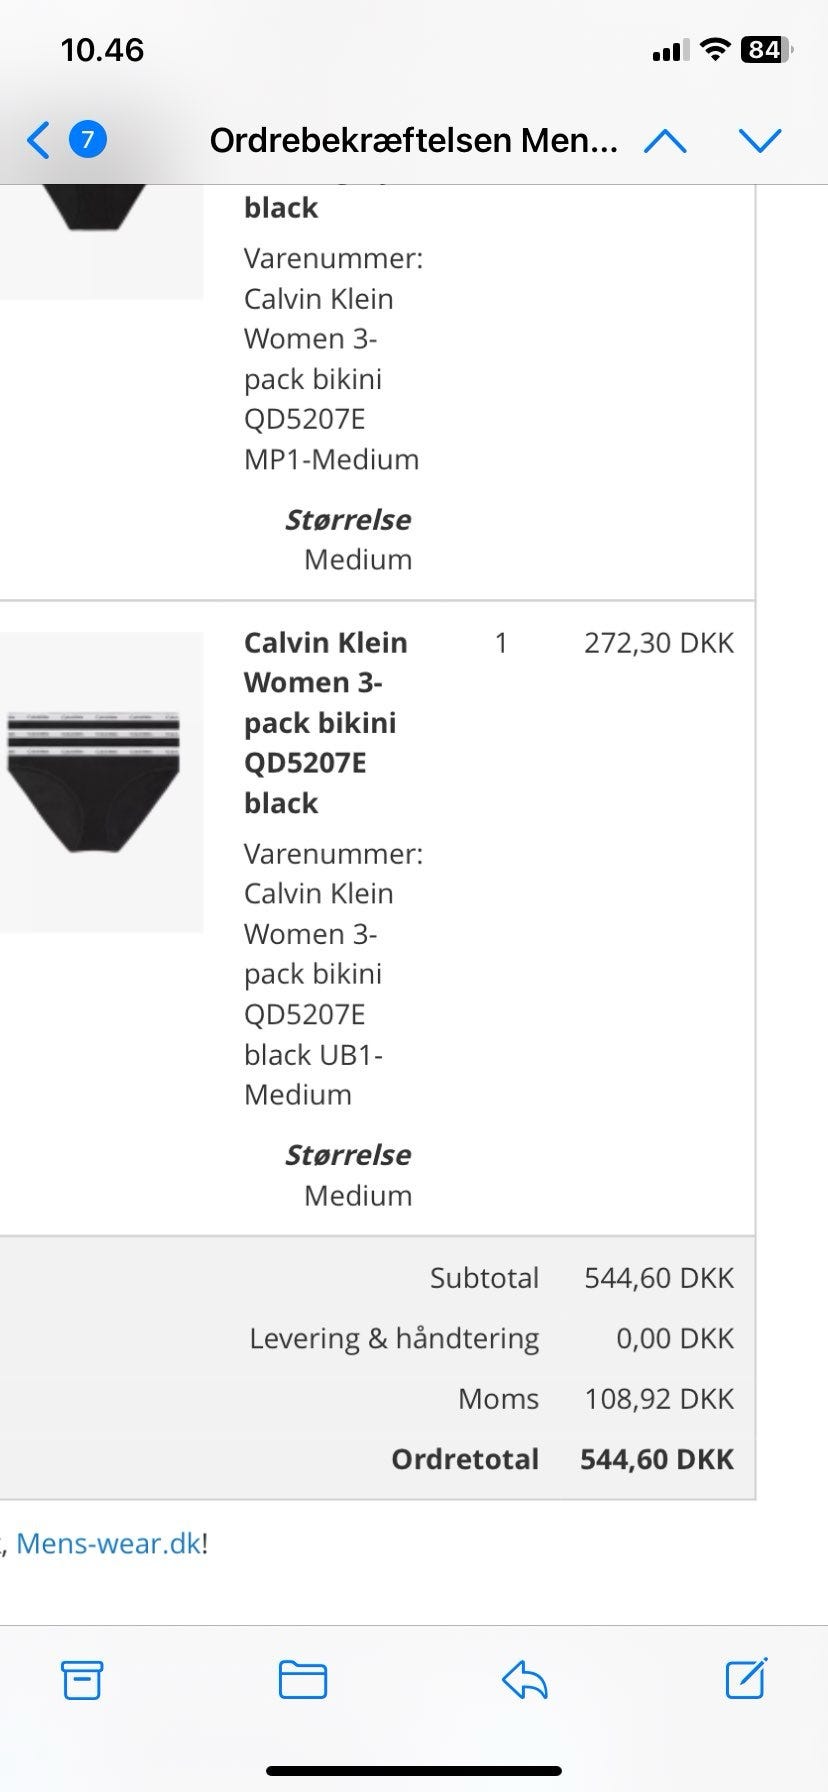Viewport: 828px width, 1792px height.
Task: Tap the Subtotal 544,60 DKK row
Action: (x=581, y=1278)
